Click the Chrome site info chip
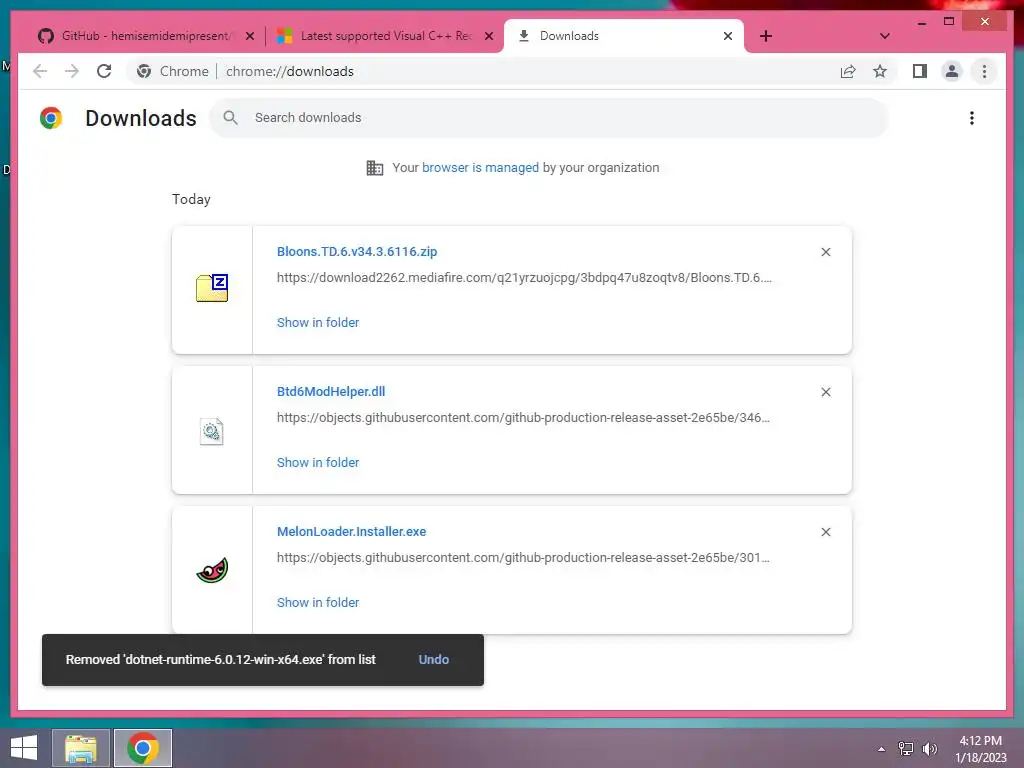The width and height of the screenshot is (1024, 768). (x=173, y=71)
